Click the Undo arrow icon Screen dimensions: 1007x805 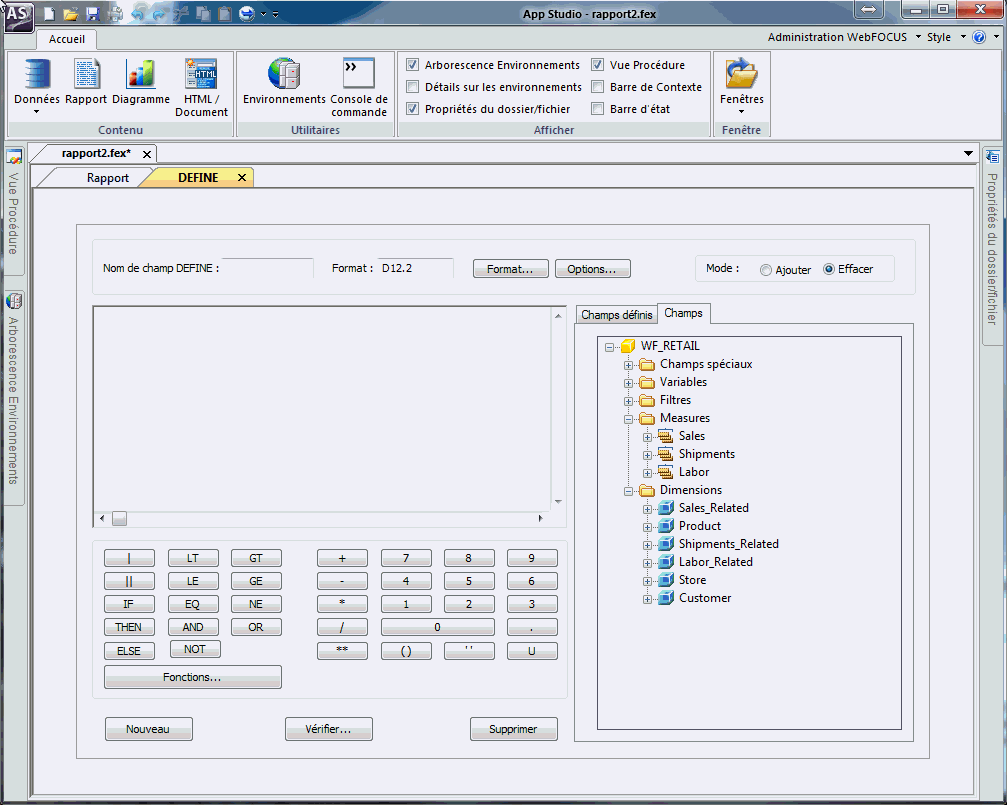tap(137, 13)
